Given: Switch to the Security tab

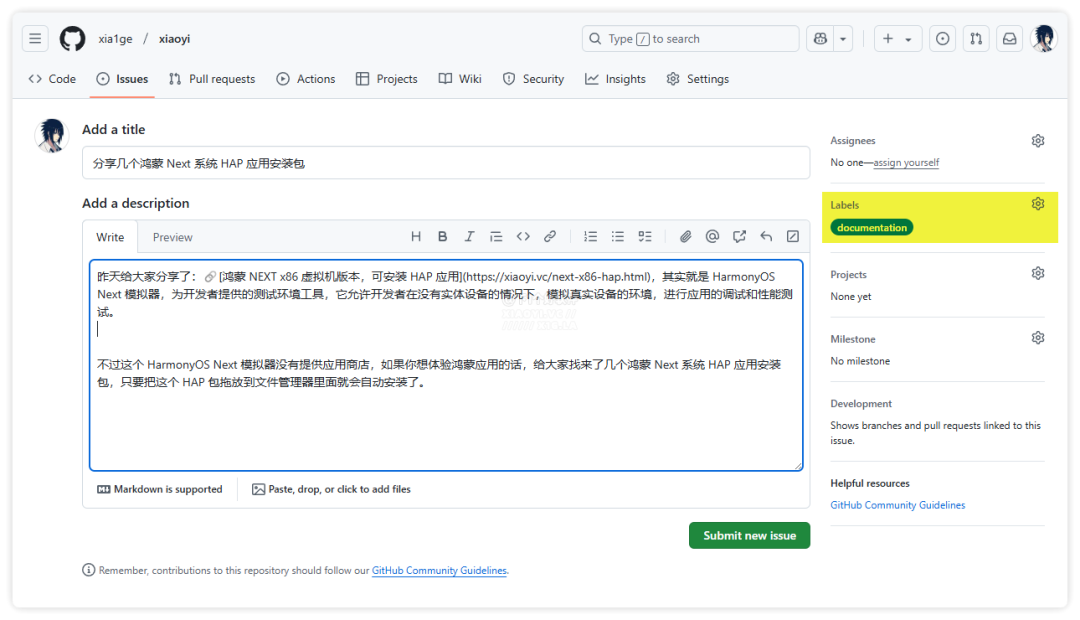Looking at the screenshot, I should pos(533,79).
